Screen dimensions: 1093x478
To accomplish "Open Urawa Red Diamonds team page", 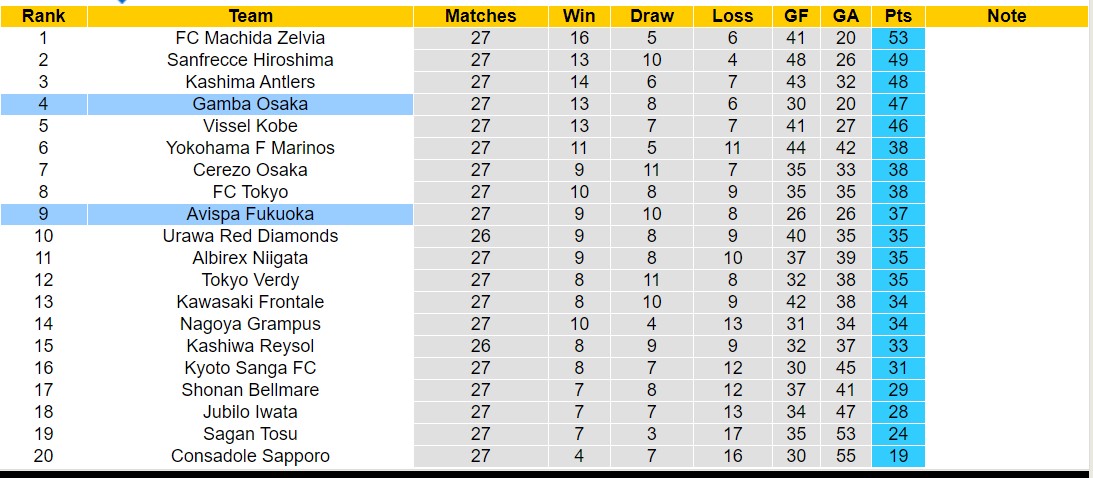I will point(250,236).
